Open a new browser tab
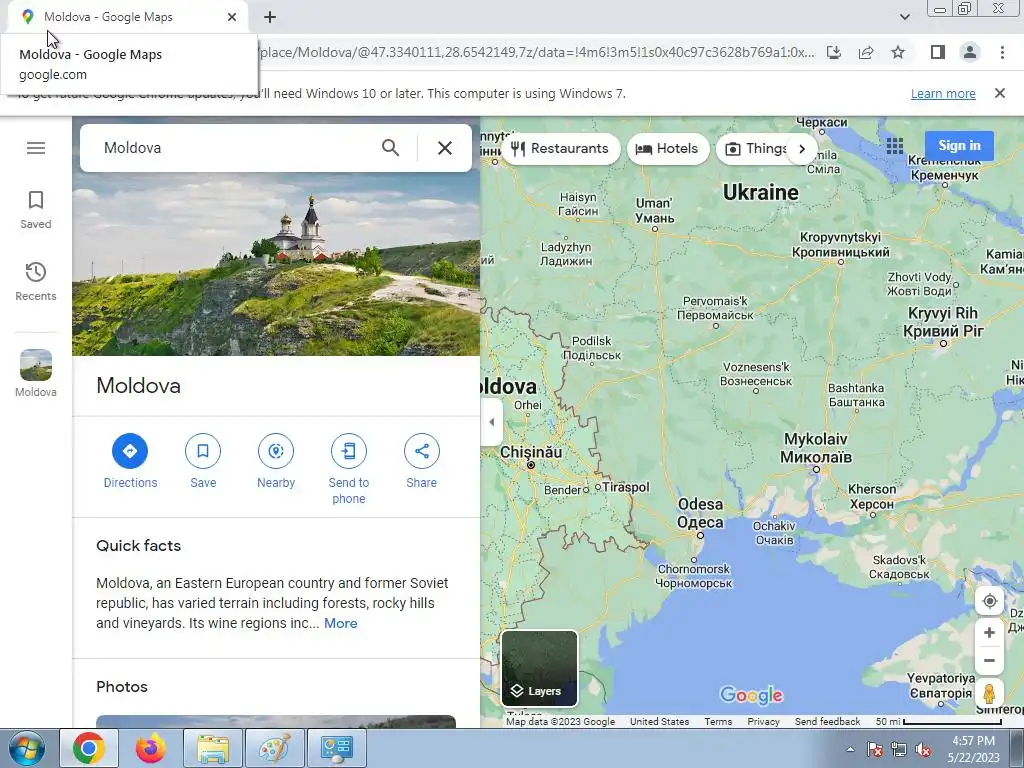 pyautogui.click(x=270, y=18)
